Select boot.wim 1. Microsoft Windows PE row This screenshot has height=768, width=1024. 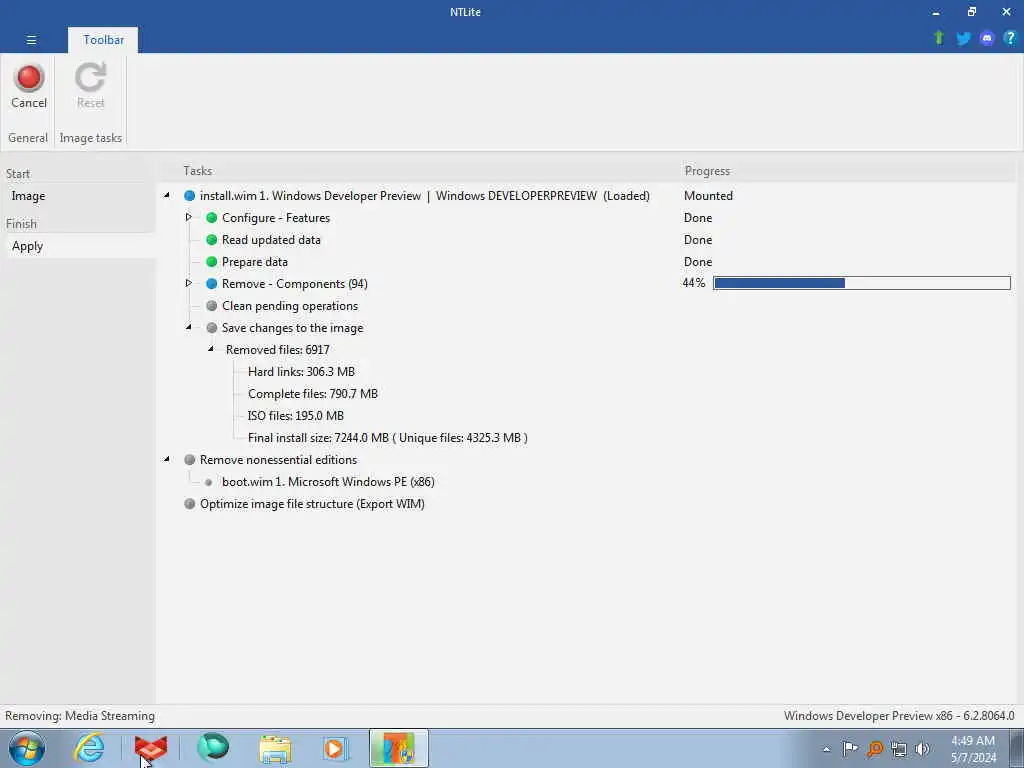point(328,482)
